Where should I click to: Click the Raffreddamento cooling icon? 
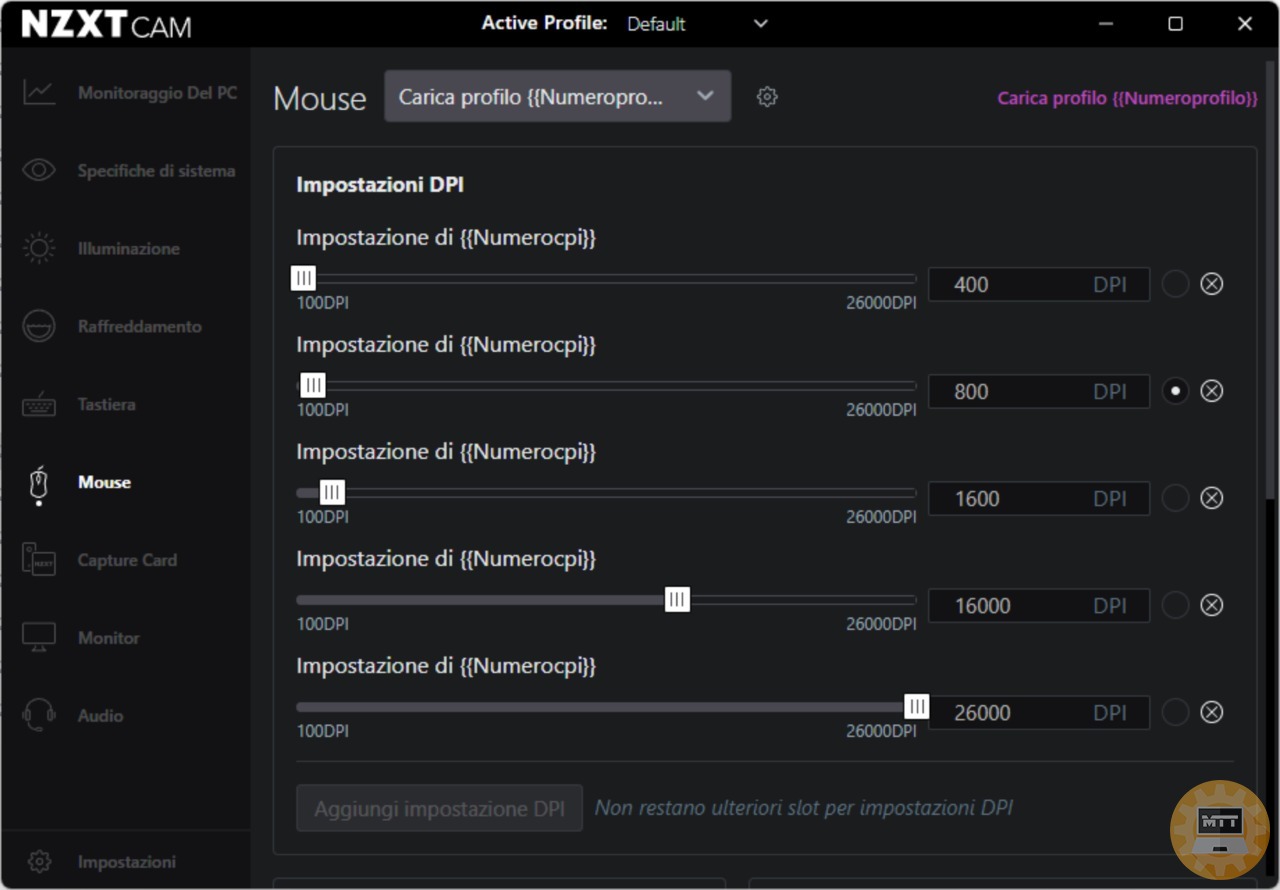click(39, 327)
